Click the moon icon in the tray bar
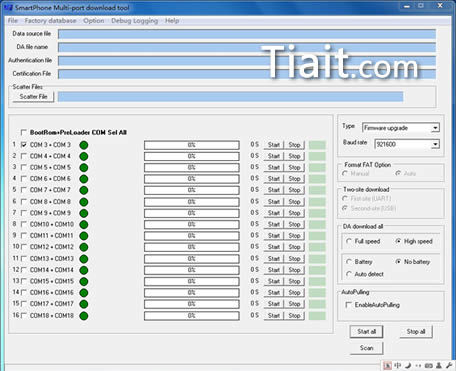Viewport: 456px width, 371px height. 408,366
